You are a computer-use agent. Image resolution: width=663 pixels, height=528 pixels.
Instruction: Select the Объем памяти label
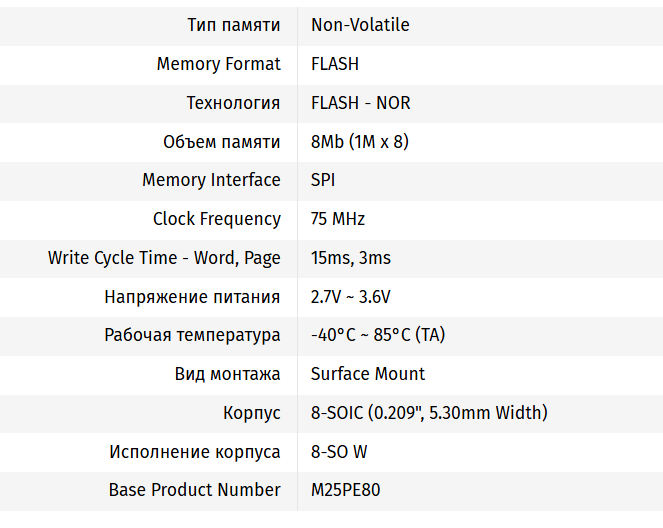(221, 142)
